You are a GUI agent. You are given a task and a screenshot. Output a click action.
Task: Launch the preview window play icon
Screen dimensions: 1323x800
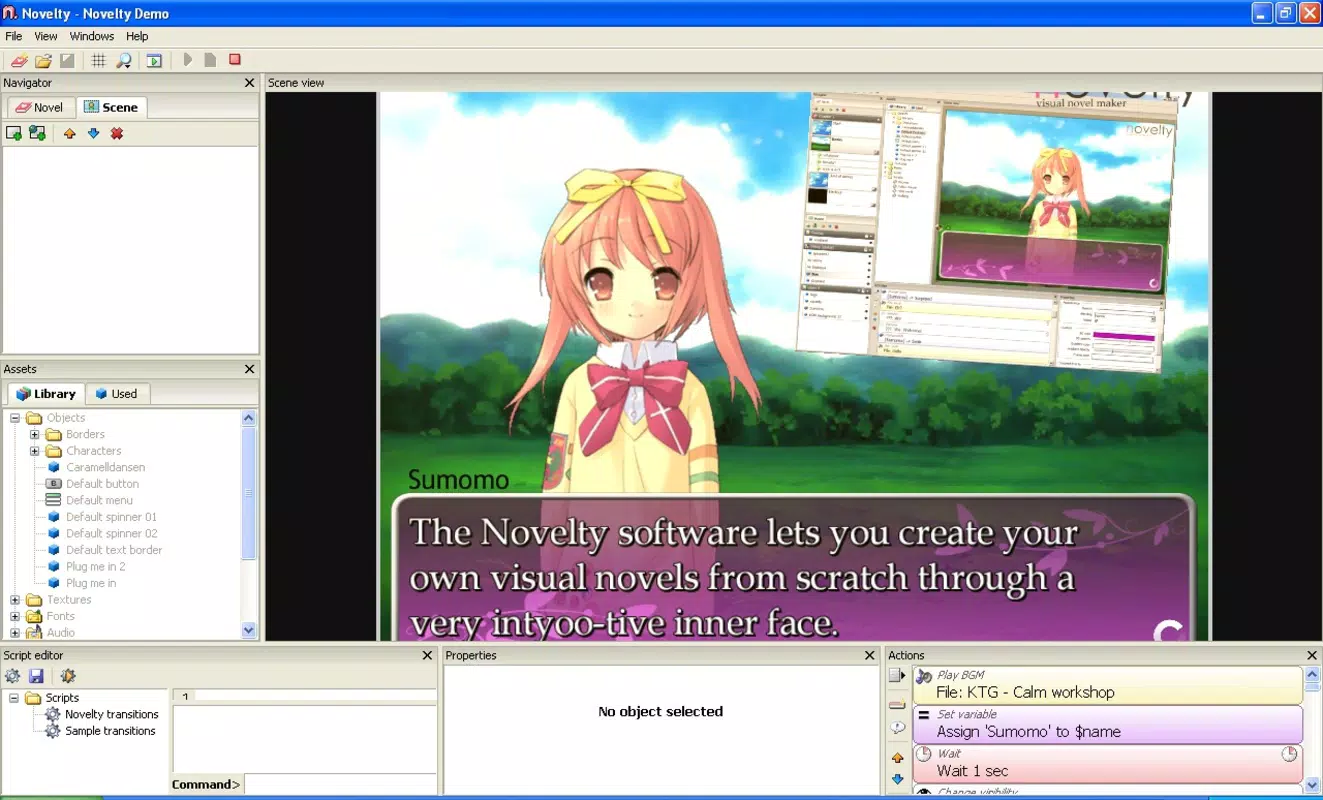pos(154,60)
